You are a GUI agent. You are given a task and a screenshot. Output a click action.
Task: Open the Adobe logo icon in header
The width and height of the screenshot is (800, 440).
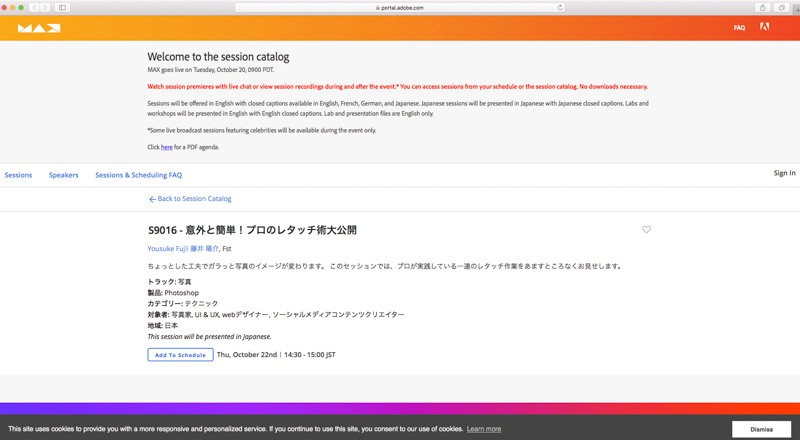[764, 27]
